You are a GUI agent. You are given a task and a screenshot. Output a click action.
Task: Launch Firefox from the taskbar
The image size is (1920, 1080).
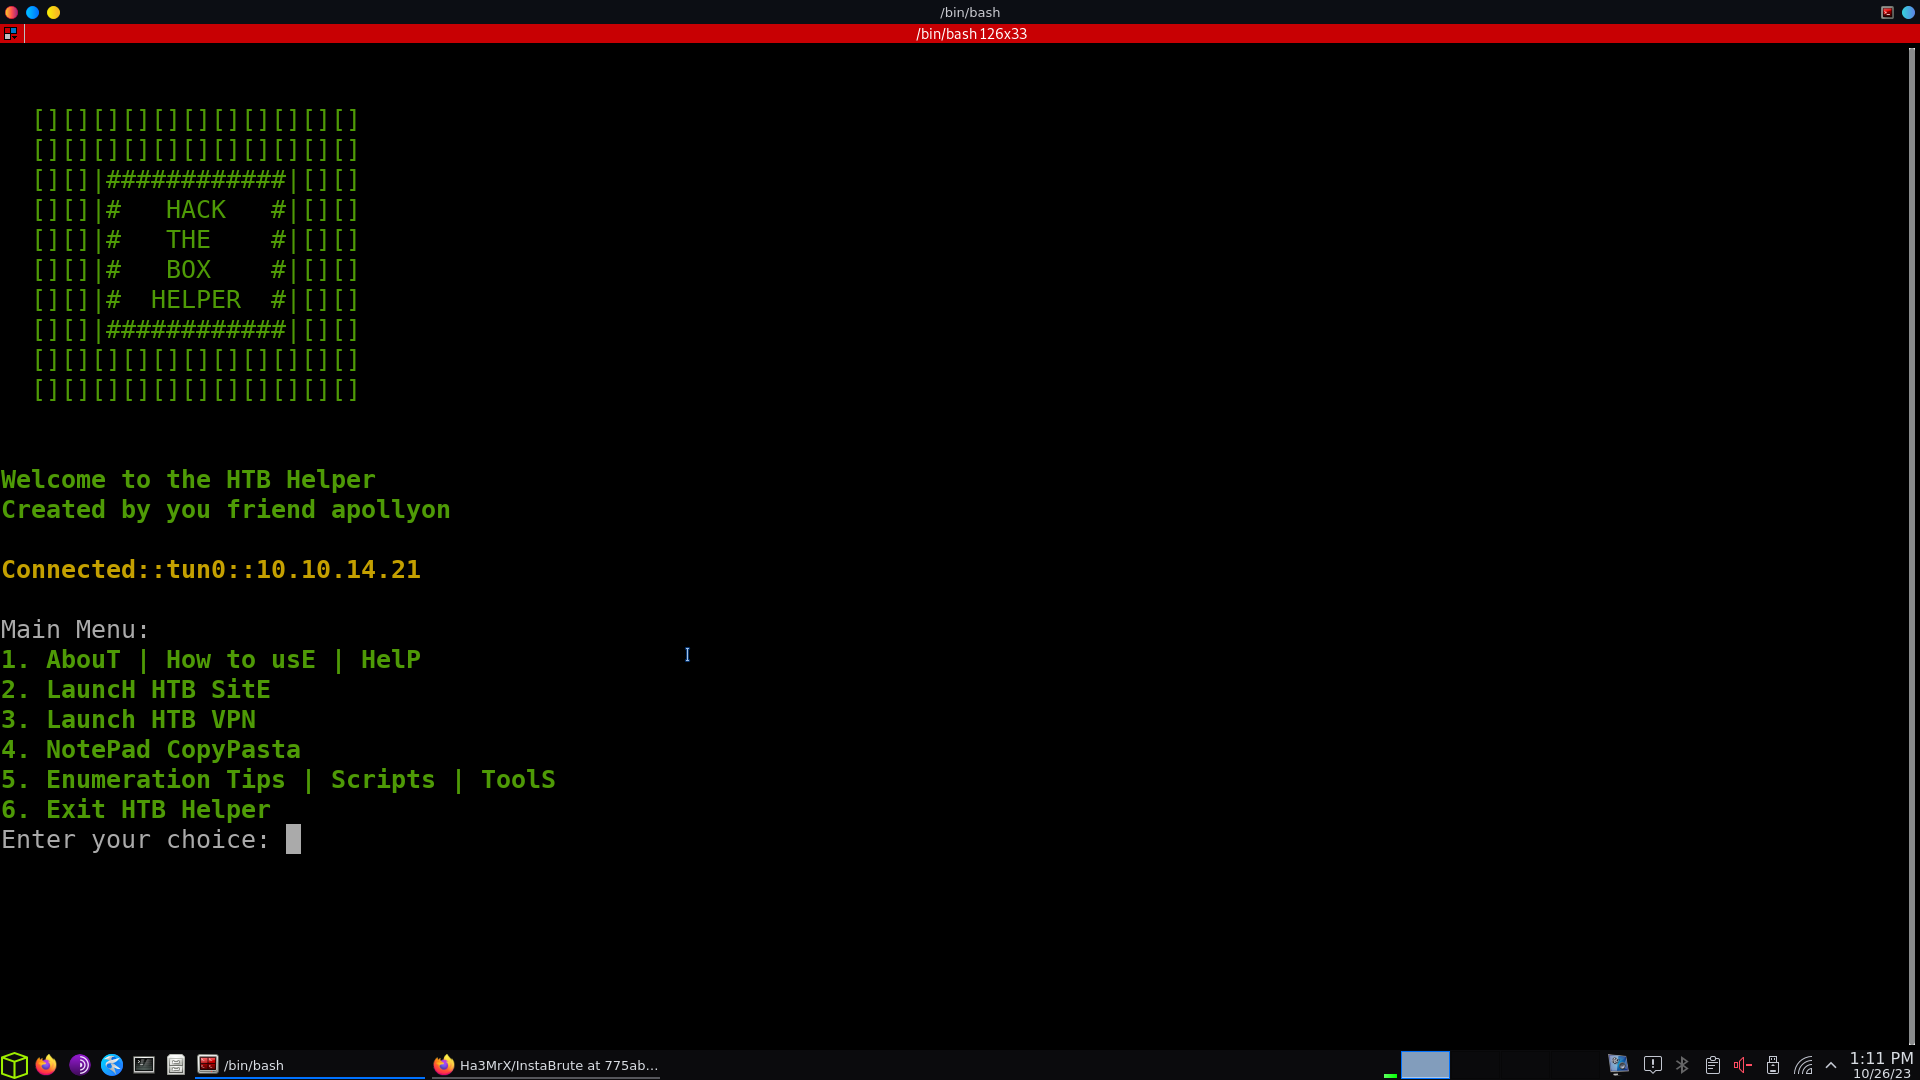[x=46, y=1065]
